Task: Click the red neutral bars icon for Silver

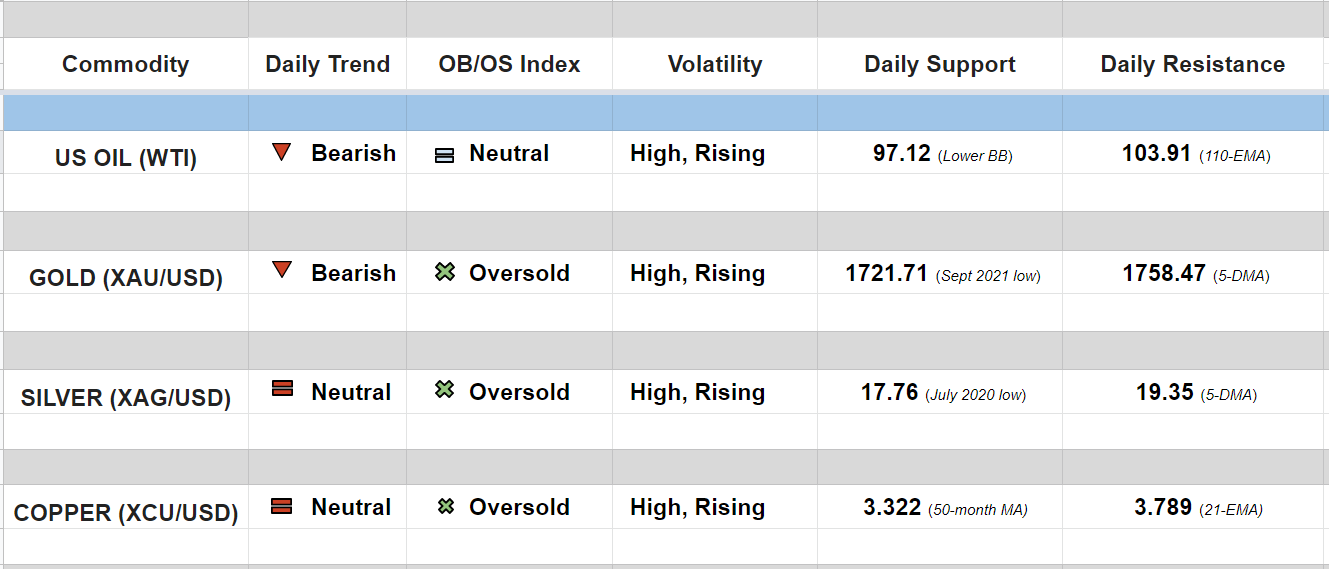Action: (282, 389)
